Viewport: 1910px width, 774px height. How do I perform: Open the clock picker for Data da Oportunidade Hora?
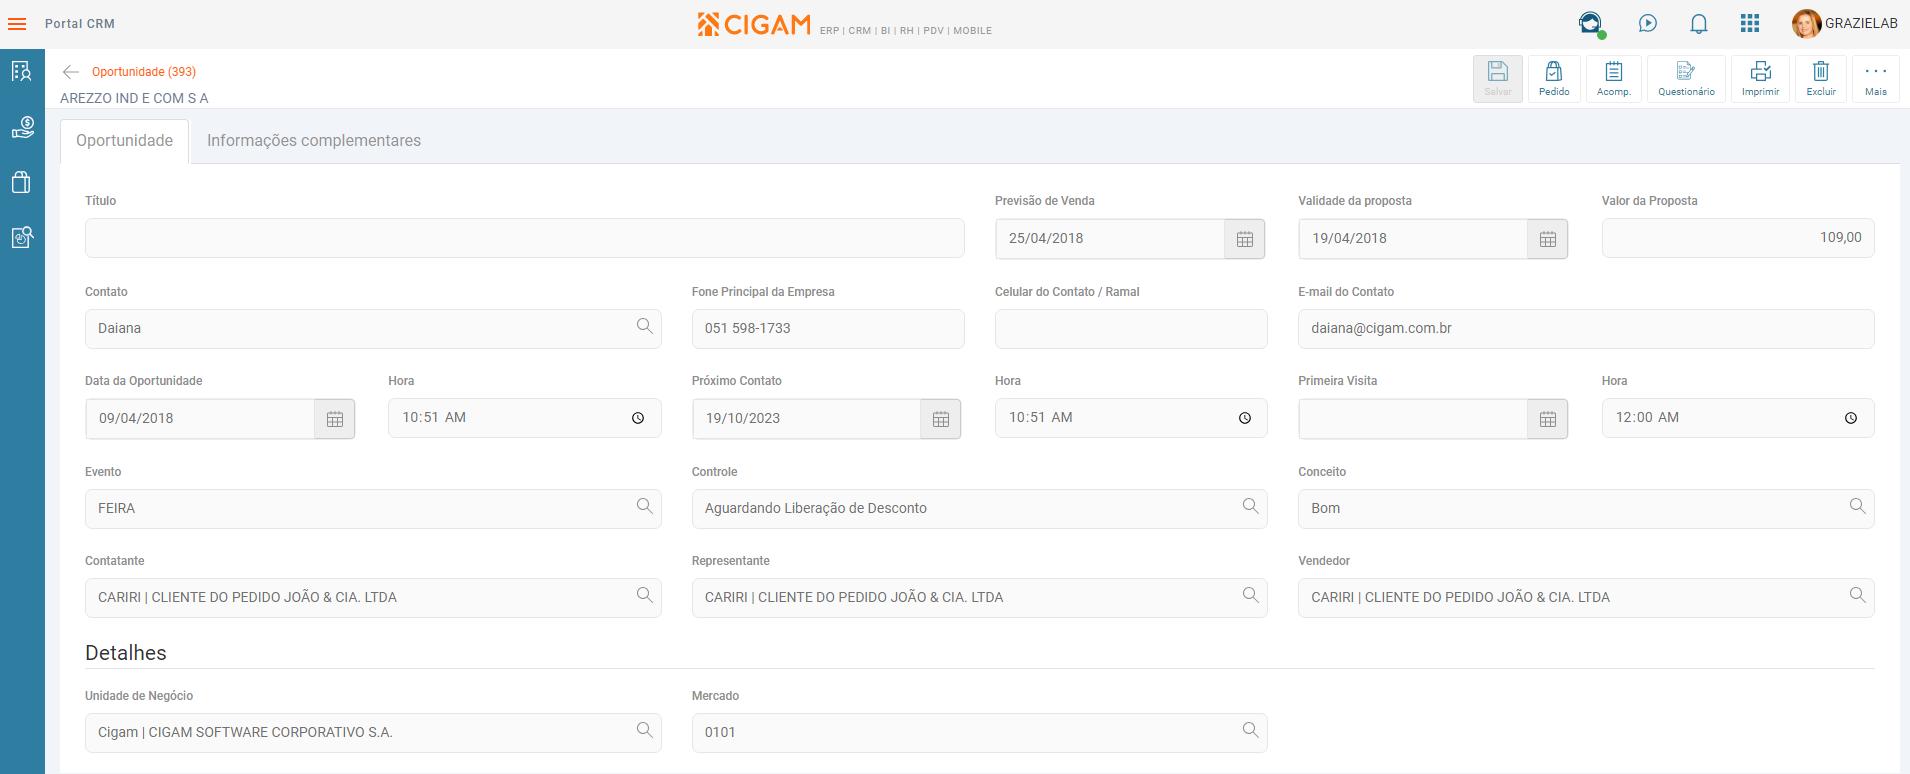pos(638,418)
